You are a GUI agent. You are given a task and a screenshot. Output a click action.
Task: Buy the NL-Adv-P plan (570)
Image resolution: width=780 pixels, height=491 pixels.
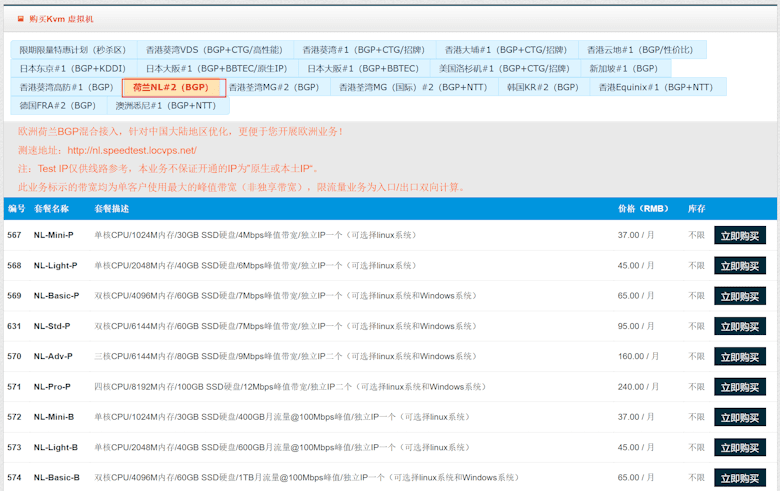coord(740,357)
